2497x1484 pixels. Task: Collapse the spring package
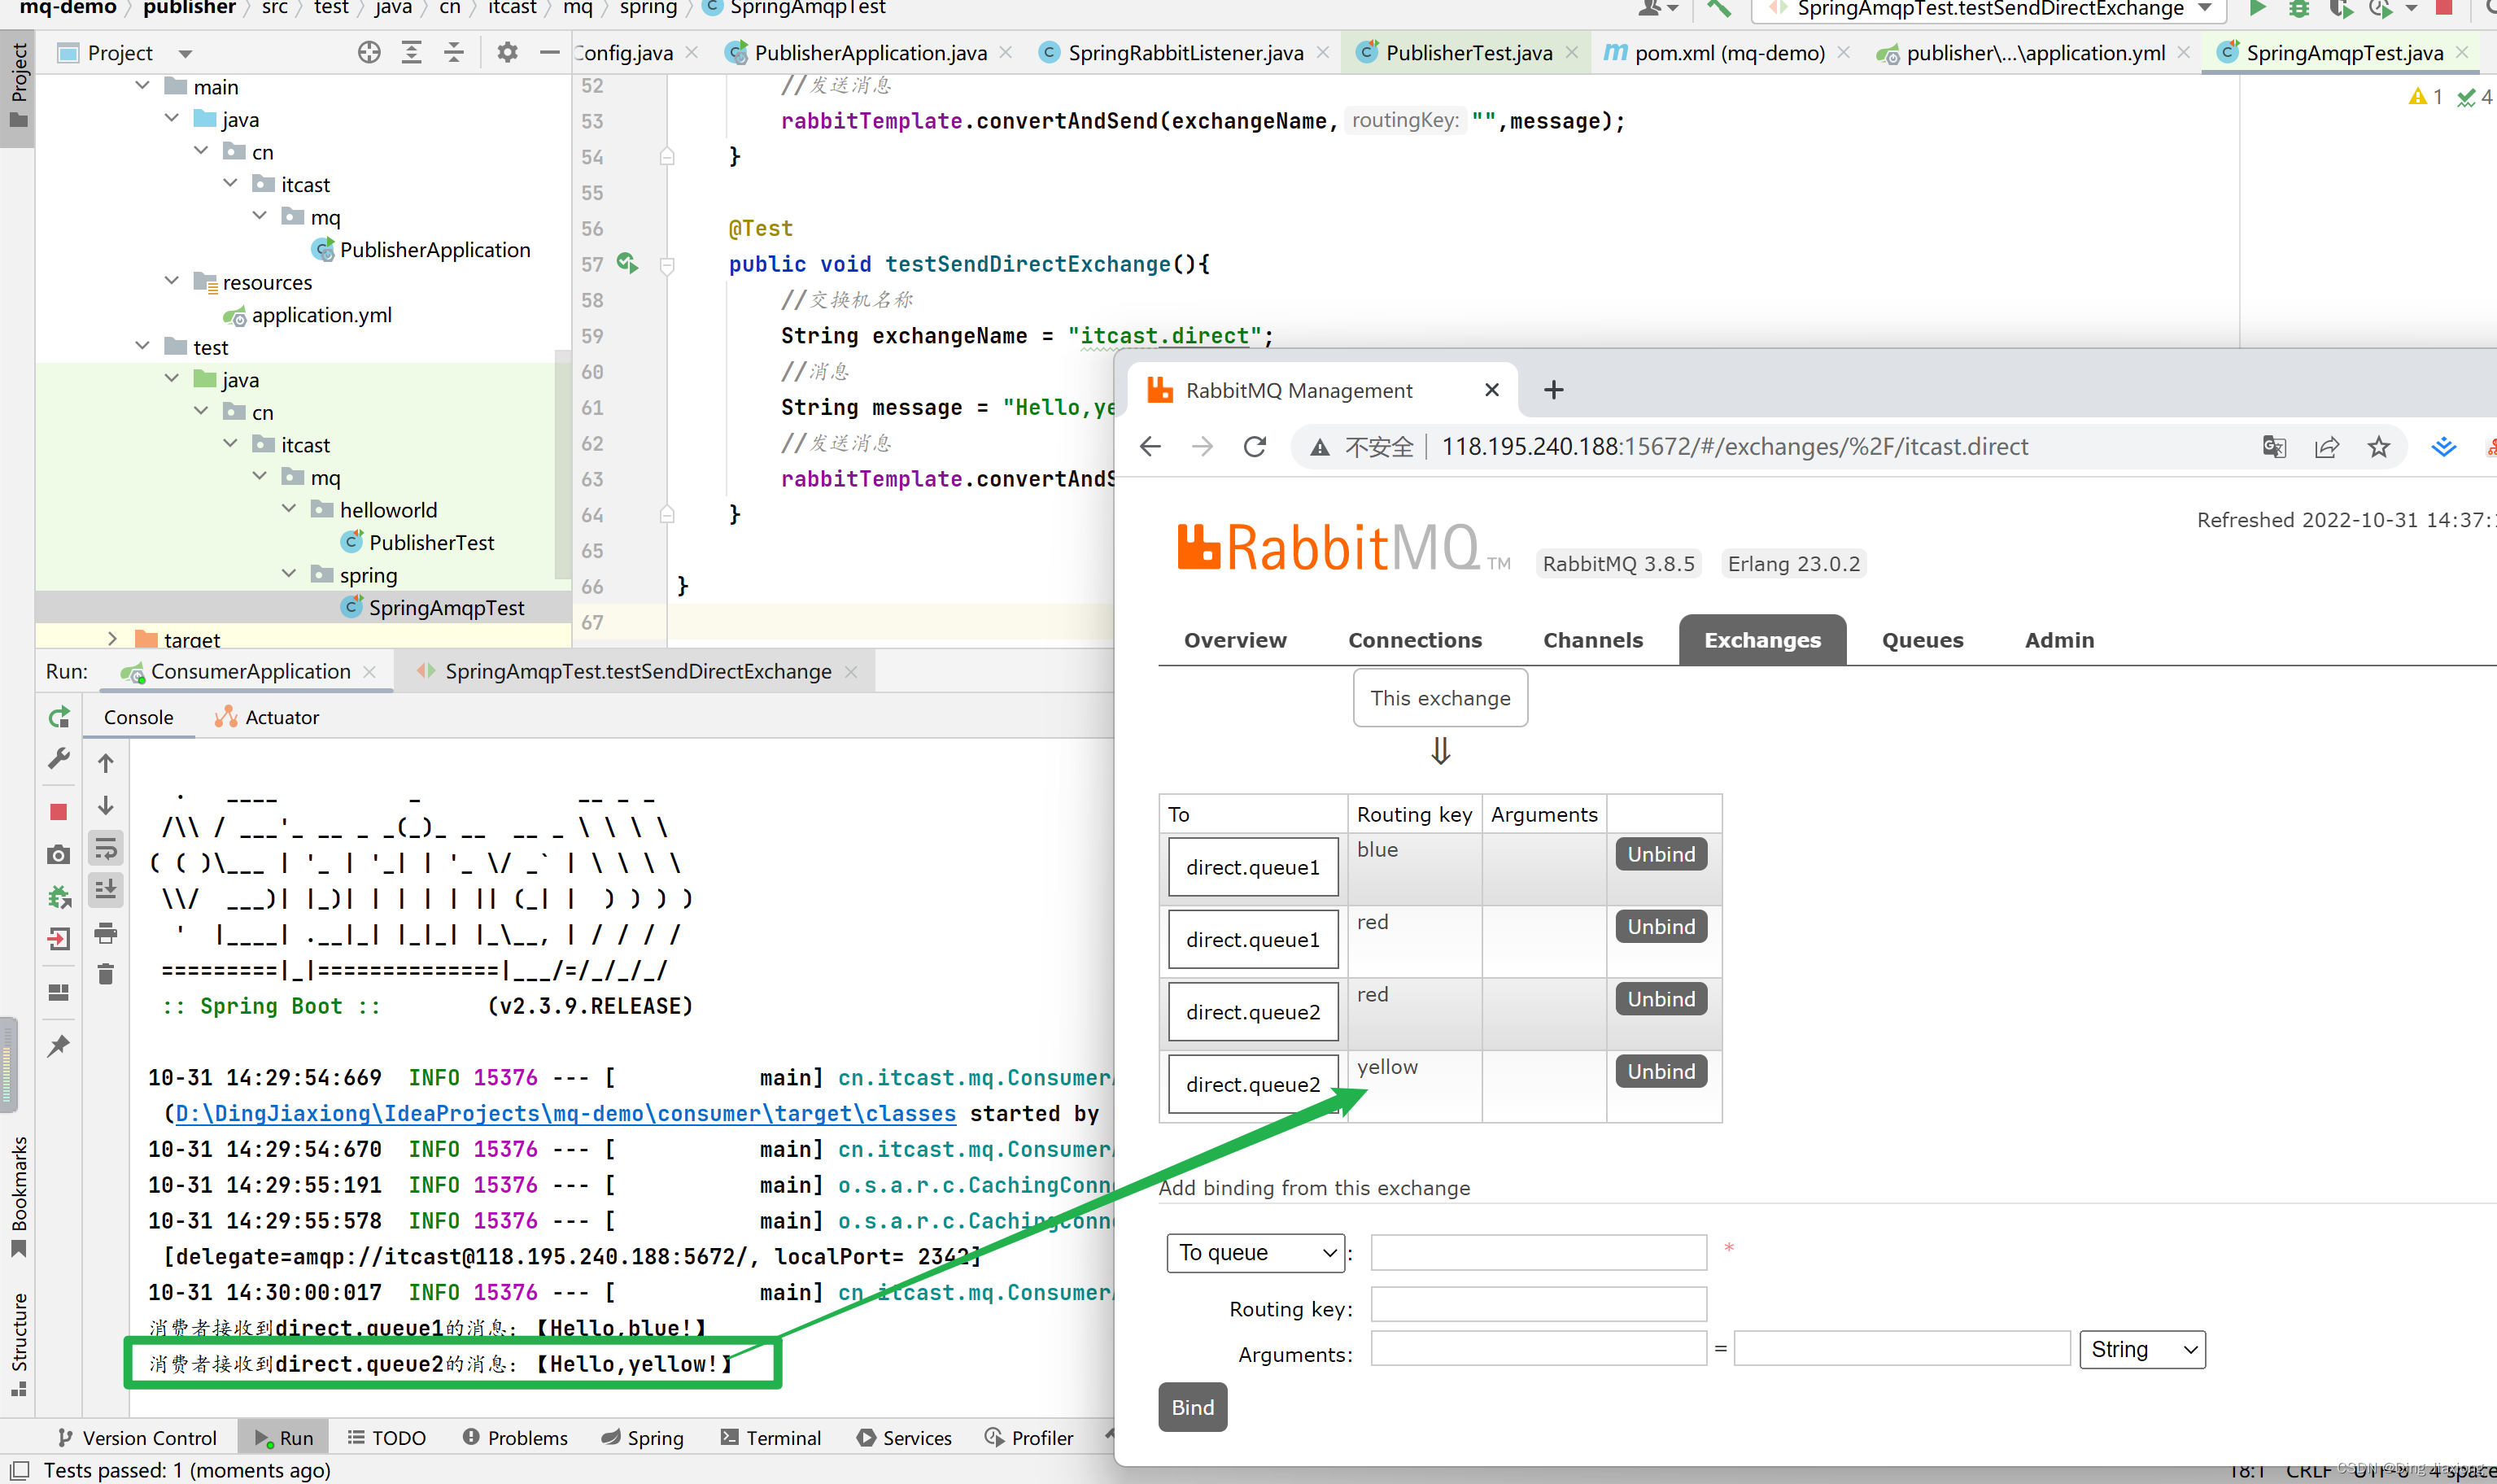289,575
